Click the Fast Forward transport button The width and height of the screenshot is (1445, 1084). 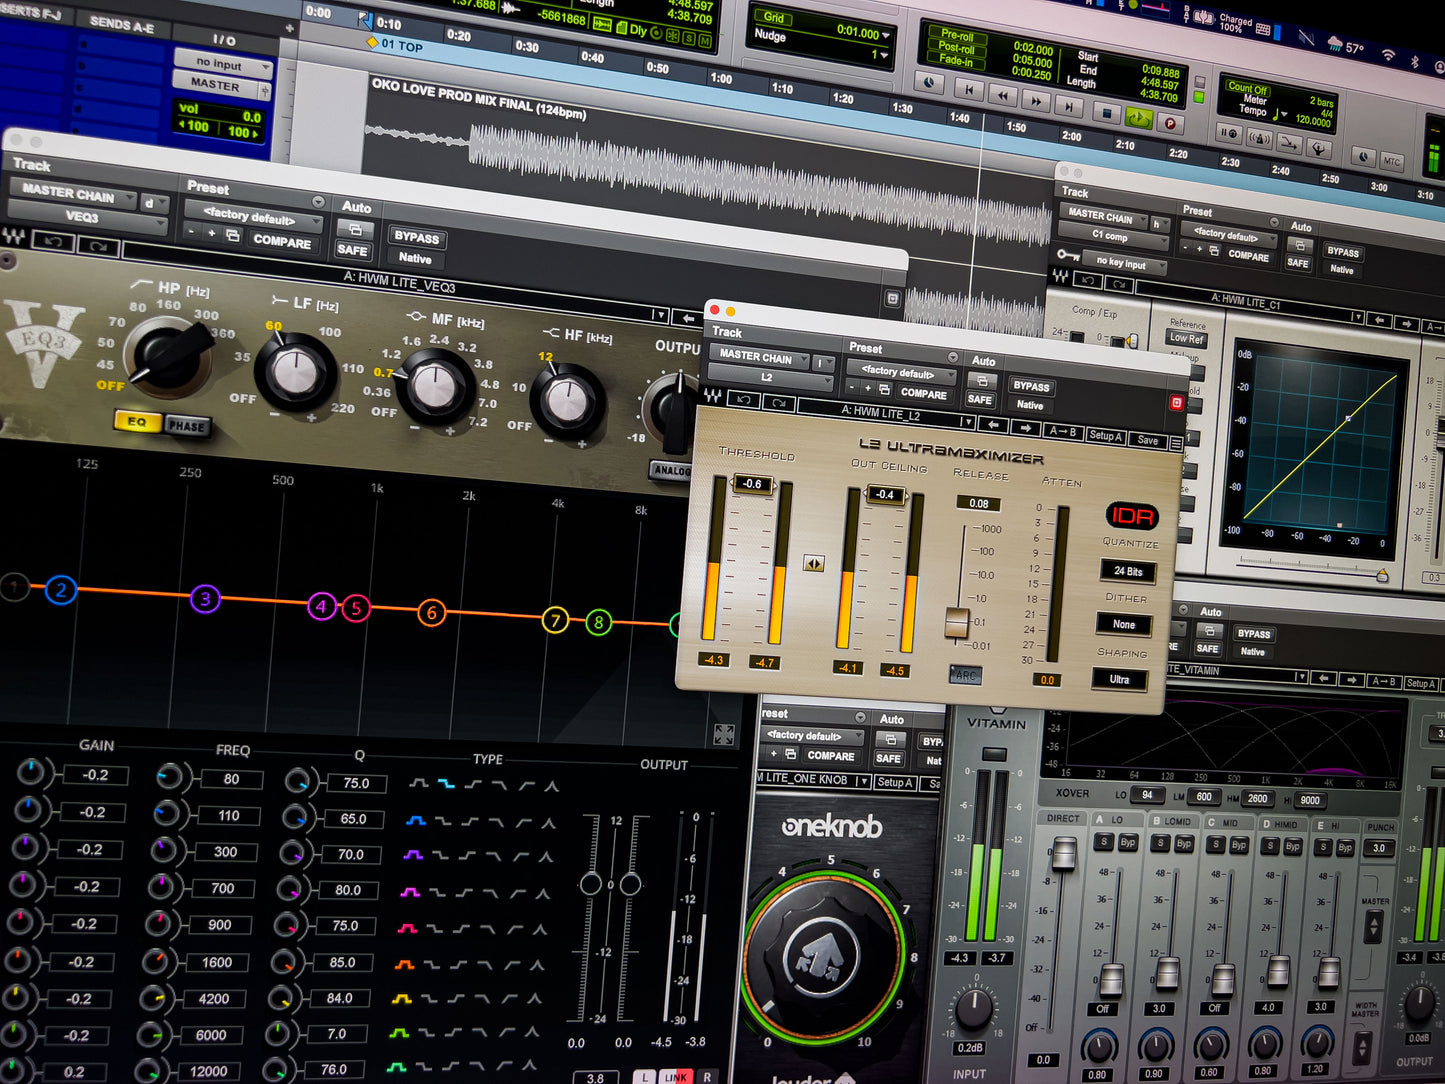pos(1036,101)
